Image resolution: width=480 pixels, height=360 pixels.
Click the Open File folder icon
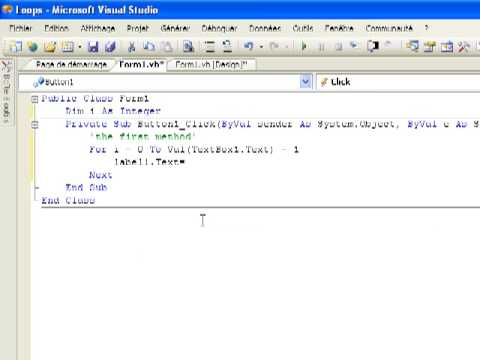50,47
